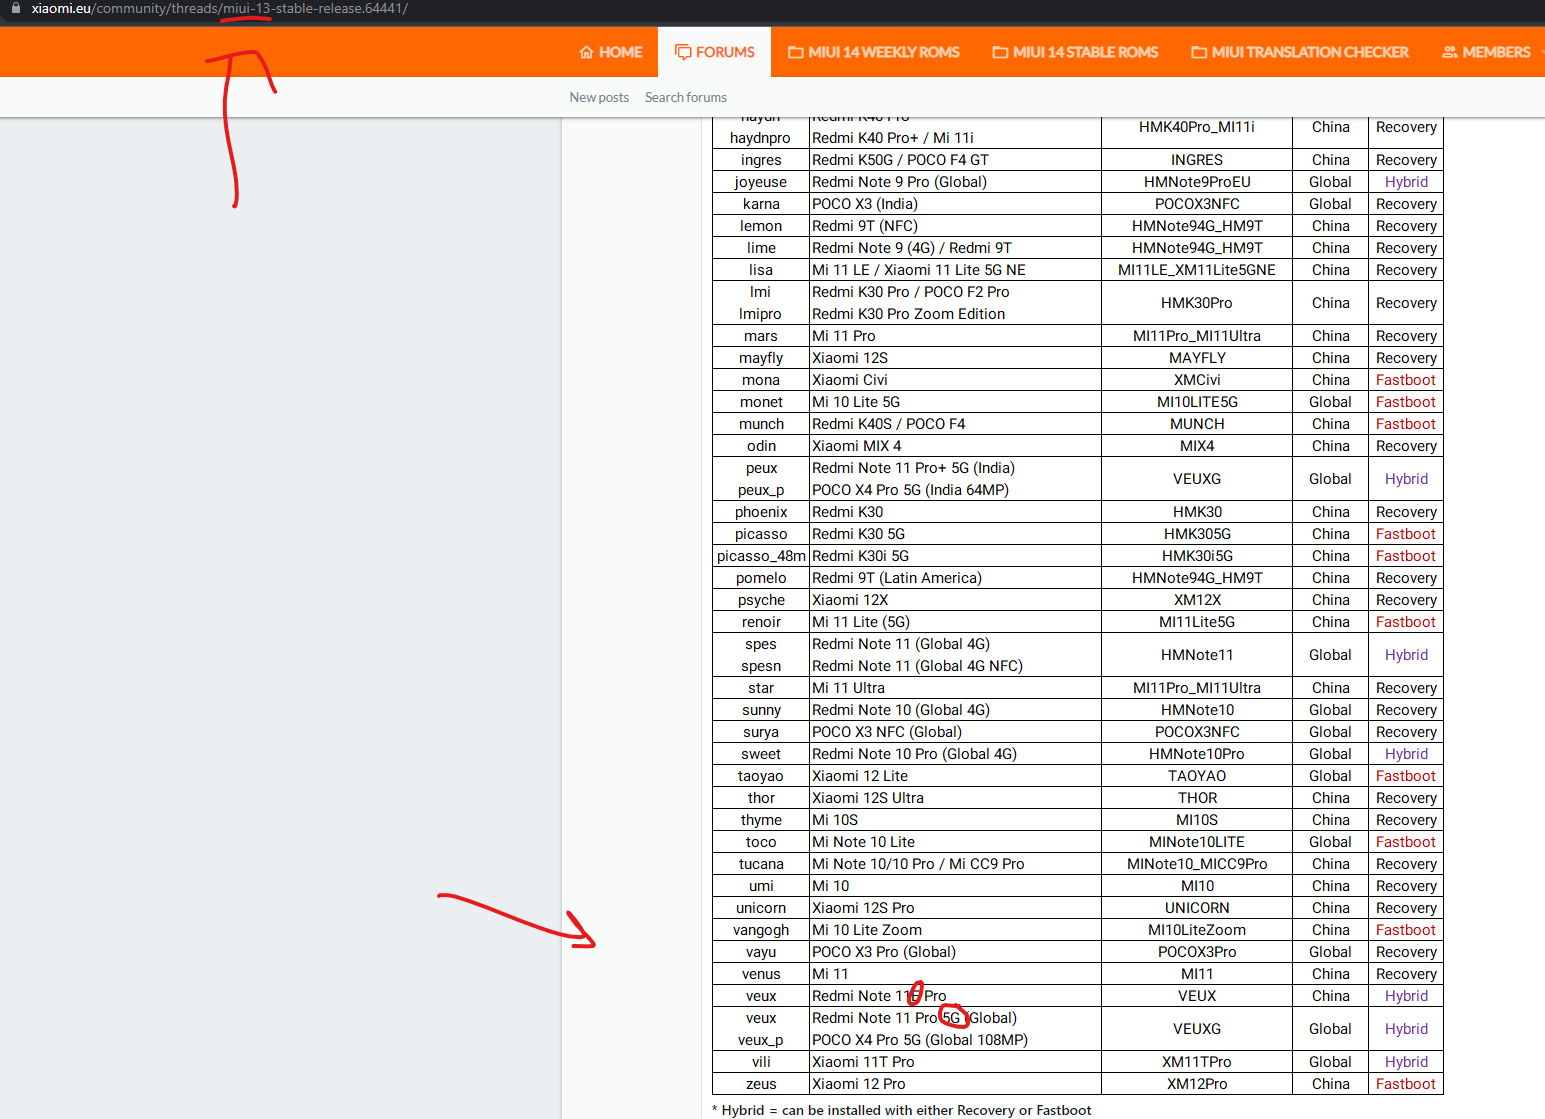1545x1119 pixels.
Task: Click 'Redmi 9T (Latin America)' cell
Action: pos(956,578)
